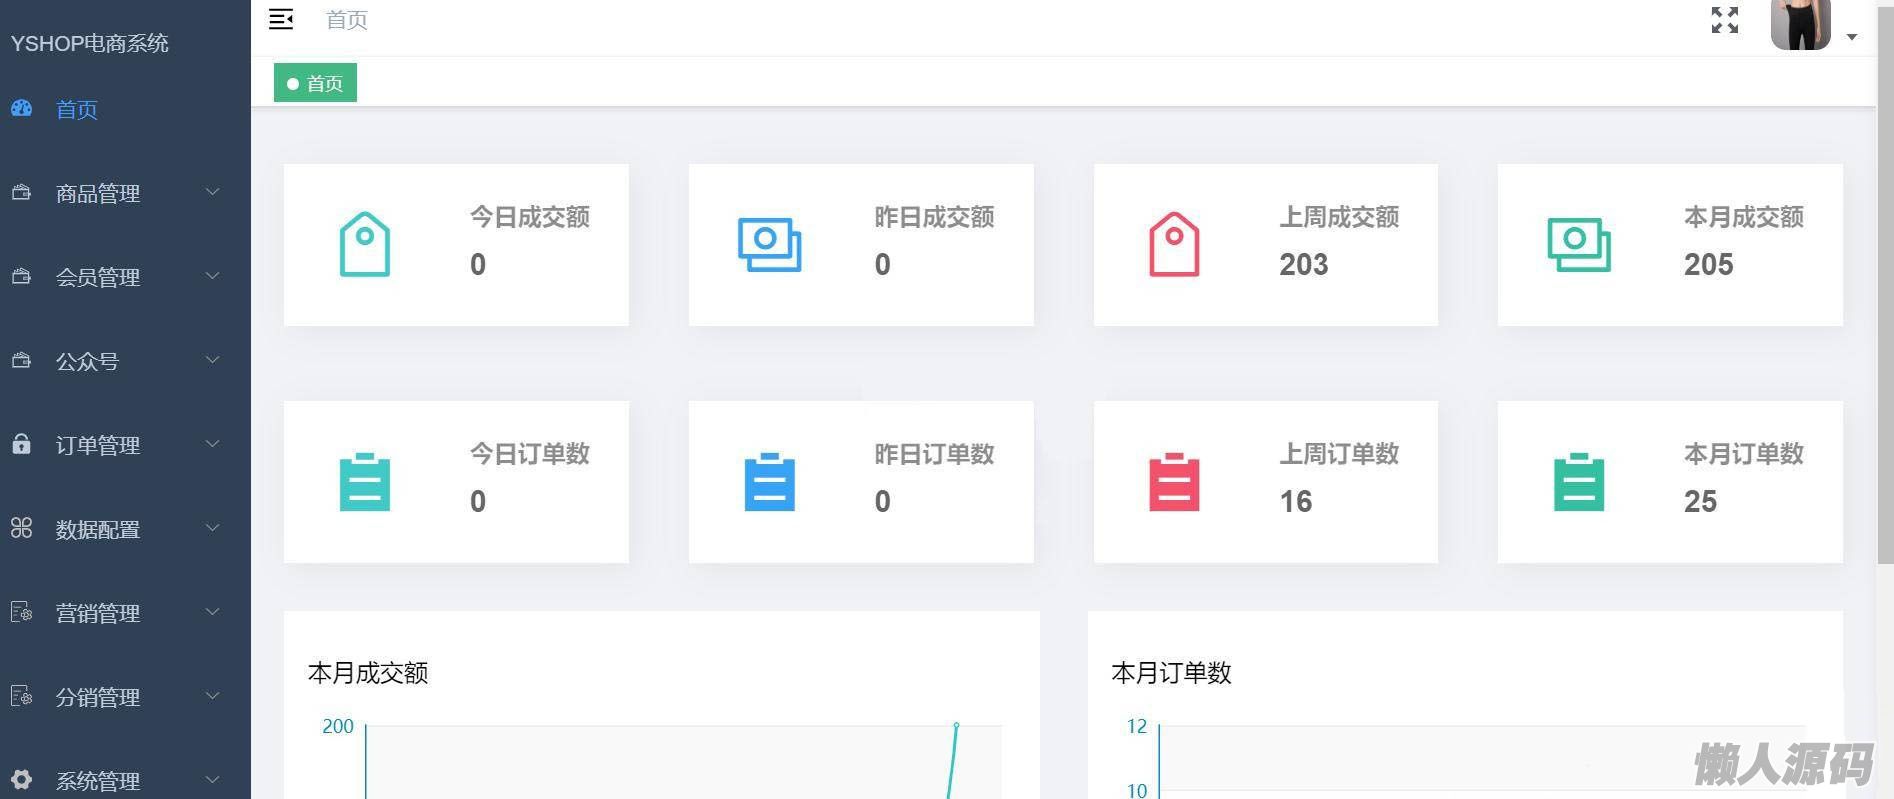Click the 分销管理 sidebar icon

21,696
